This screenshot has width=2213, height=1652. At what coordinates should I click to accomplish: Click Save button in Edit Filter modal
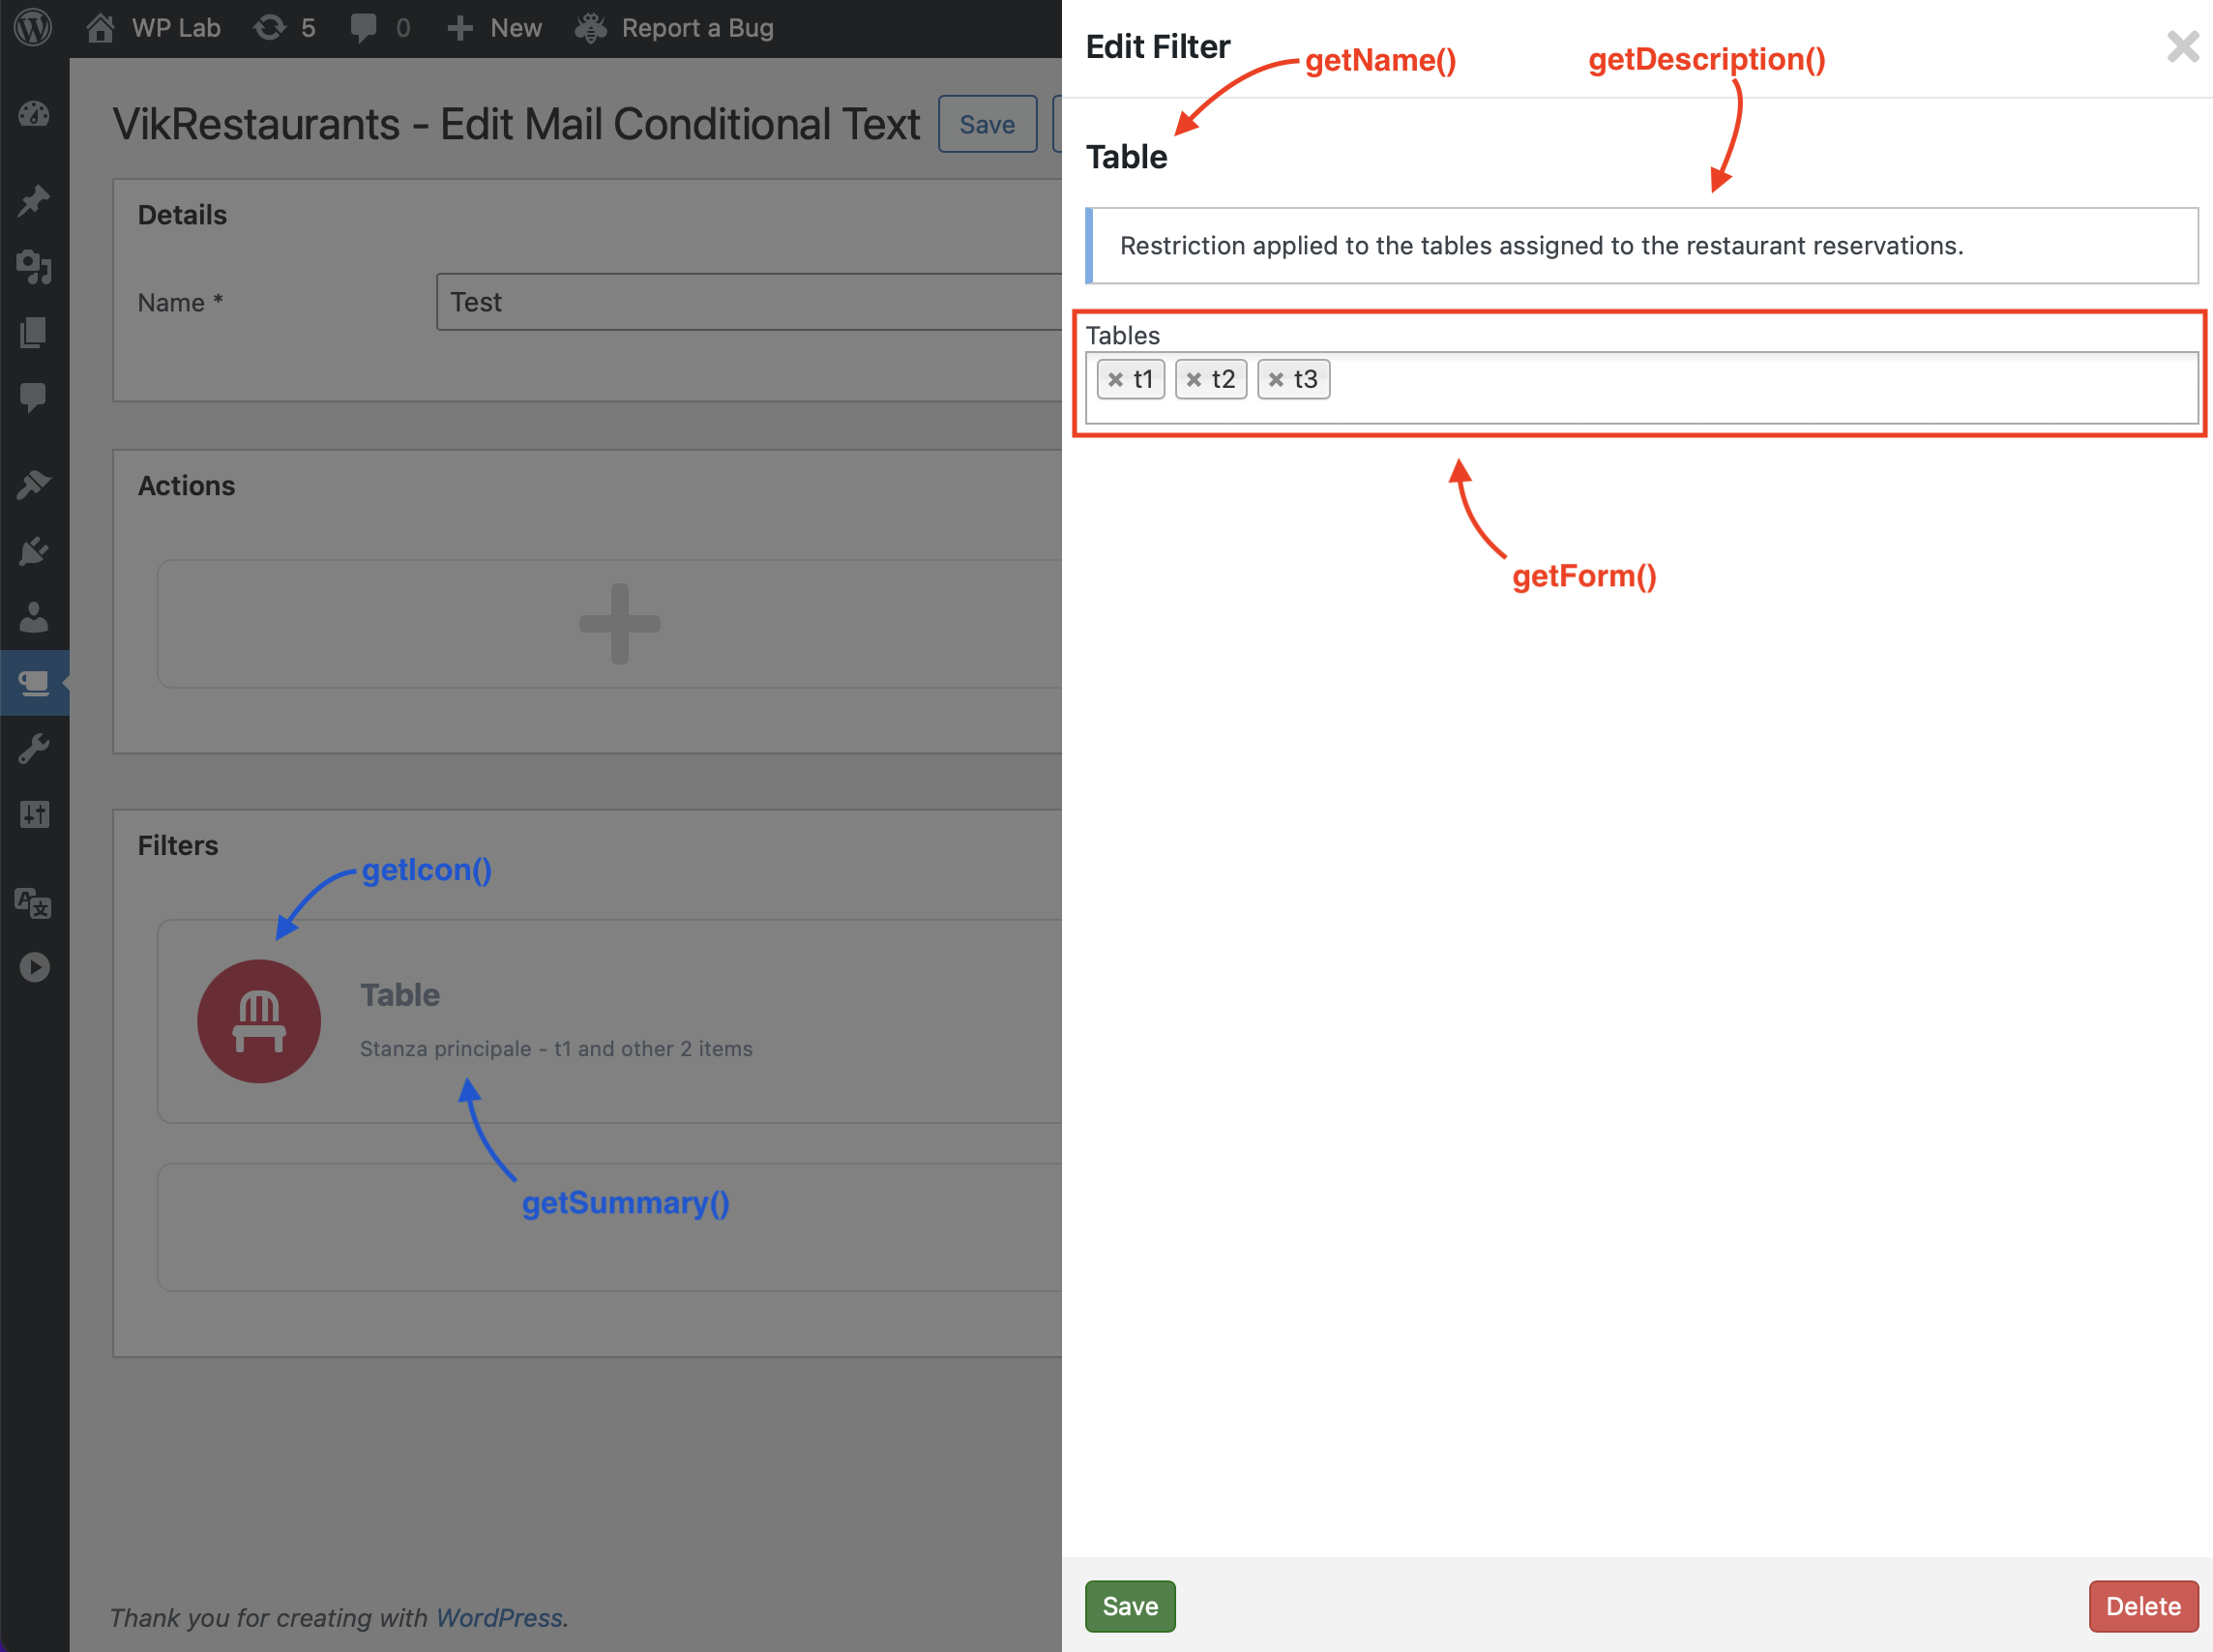(1130, 1604)
